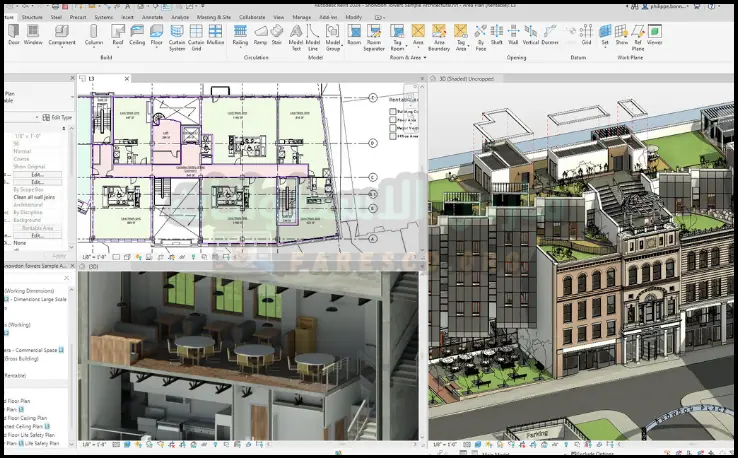The image size is (738, 458).
Task: Toggle the second legend checkbox in area plan
Action: 392,119
